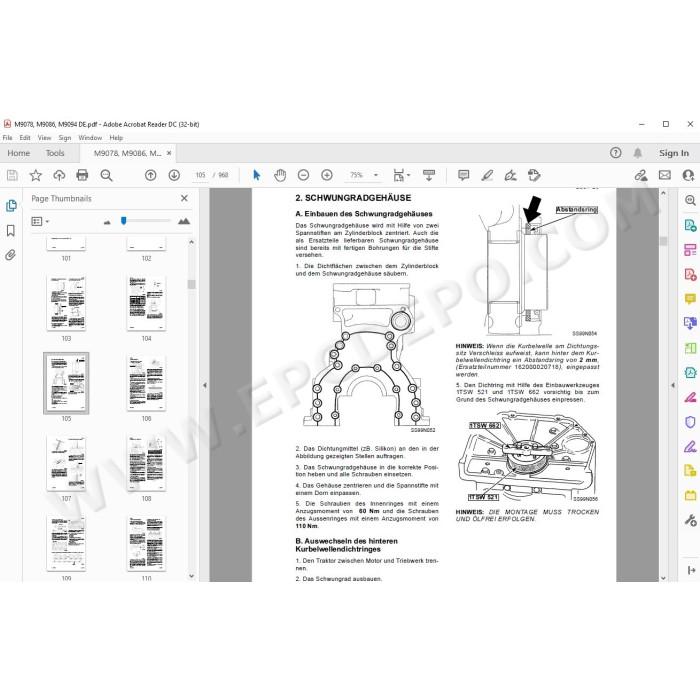Open More Tools wrench icon
This screenshot has width=700, height=700.
(690, 520)
